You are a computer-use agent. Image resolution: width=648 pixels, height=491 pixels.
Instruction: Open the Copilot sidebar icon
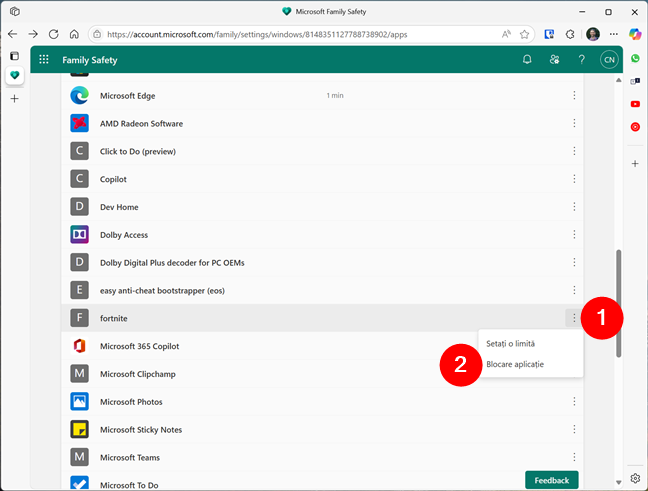[x=635, y=34]
